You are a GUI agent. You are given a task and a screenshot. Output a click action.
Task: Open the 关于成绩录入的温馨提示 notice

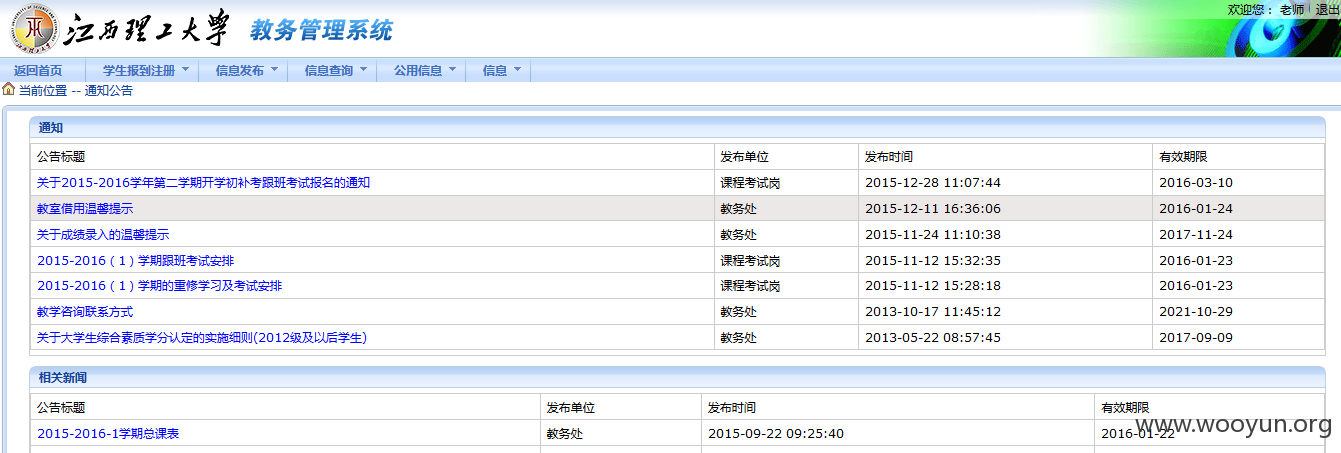(x=103, y=235)
